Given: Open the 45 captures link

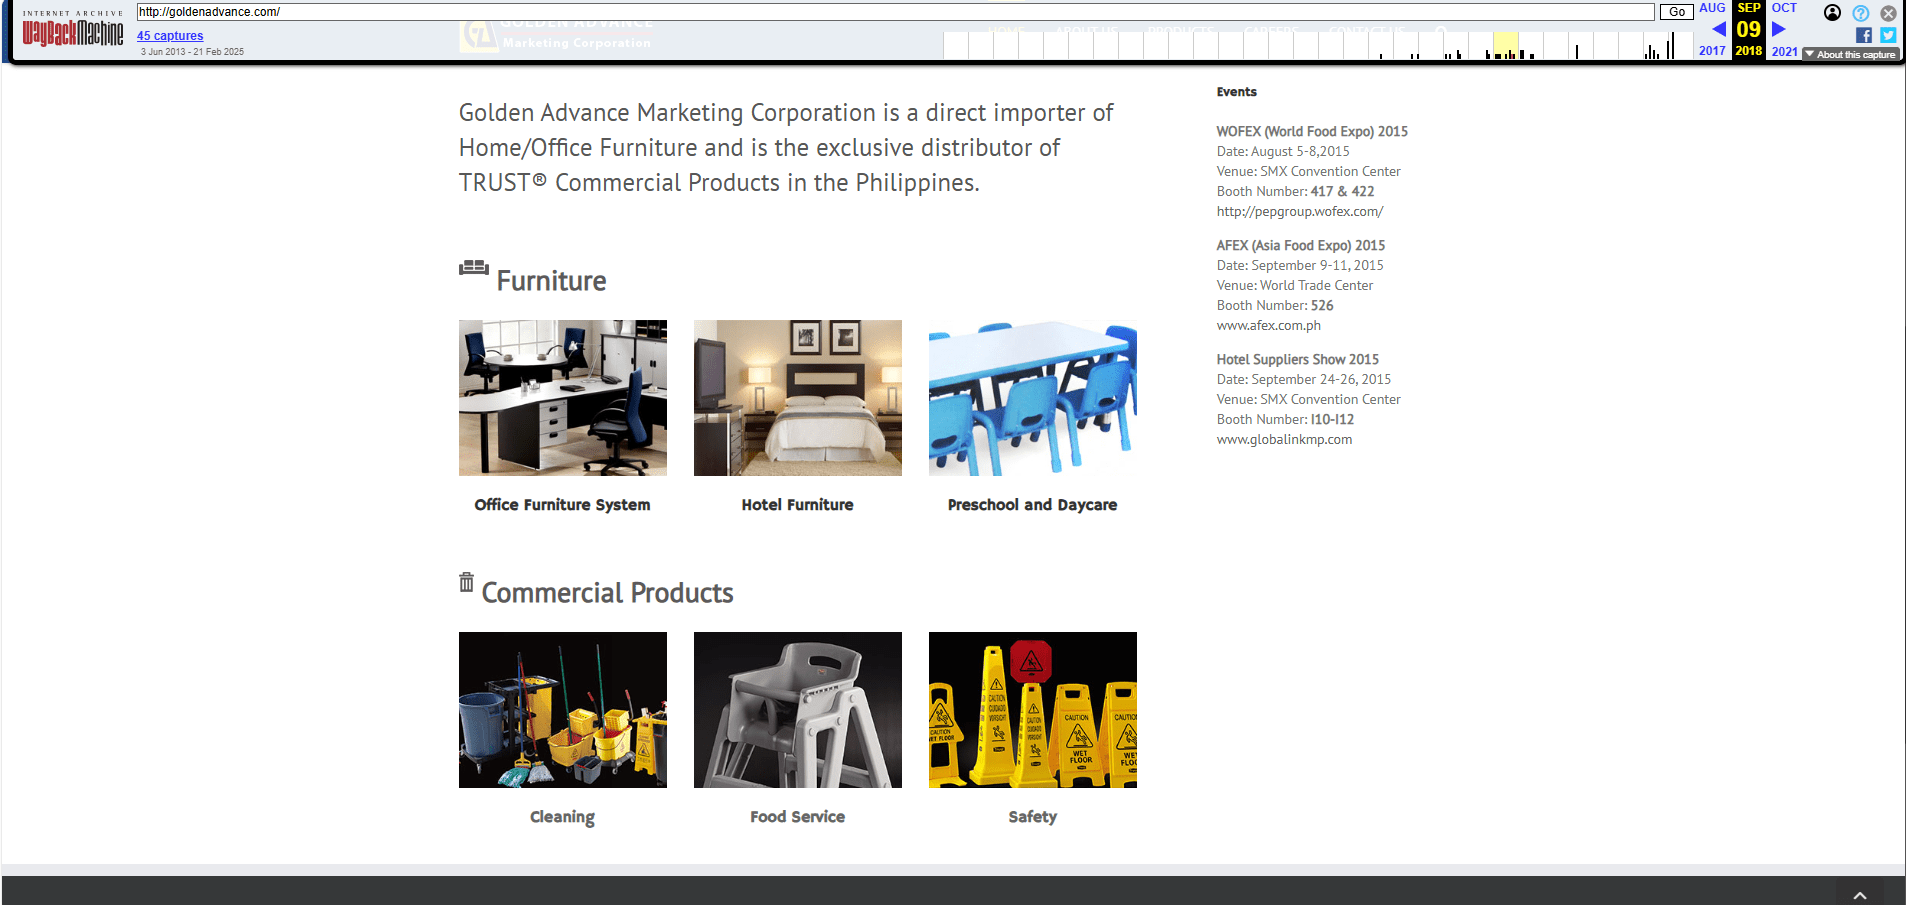Looking at the screenshot, I should point(170,36).
